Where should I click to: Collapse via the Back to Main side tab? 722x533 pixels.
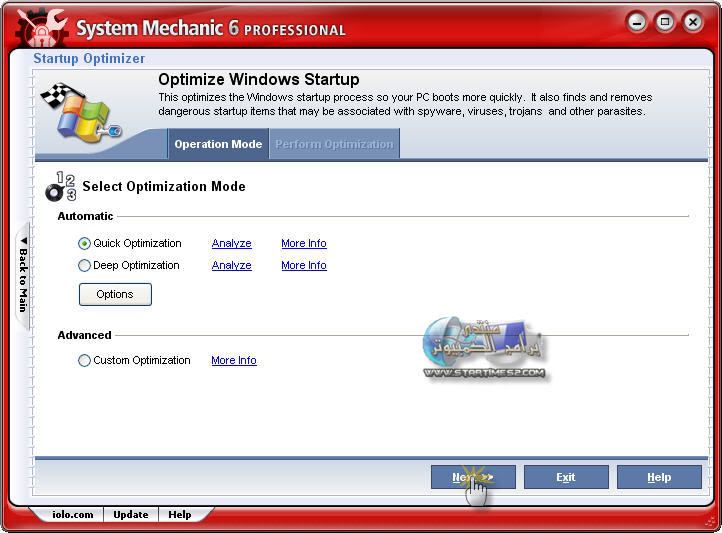pos(23,275)
